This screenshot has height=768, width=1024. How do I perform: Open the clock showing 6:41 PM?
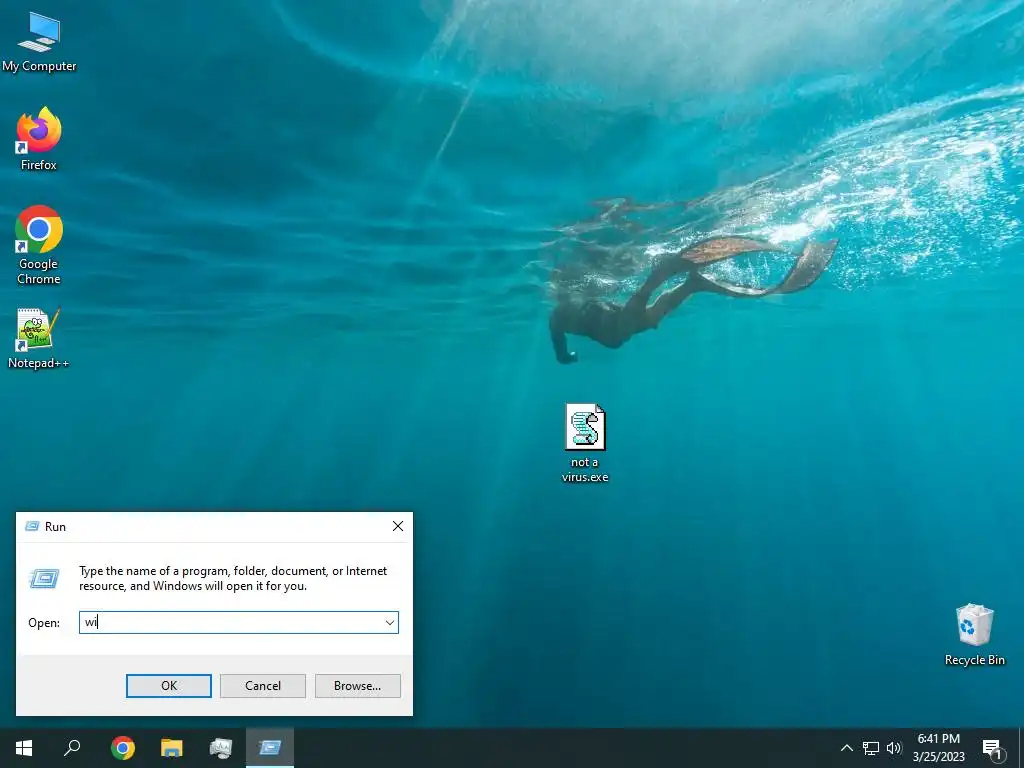coord(938,748)
